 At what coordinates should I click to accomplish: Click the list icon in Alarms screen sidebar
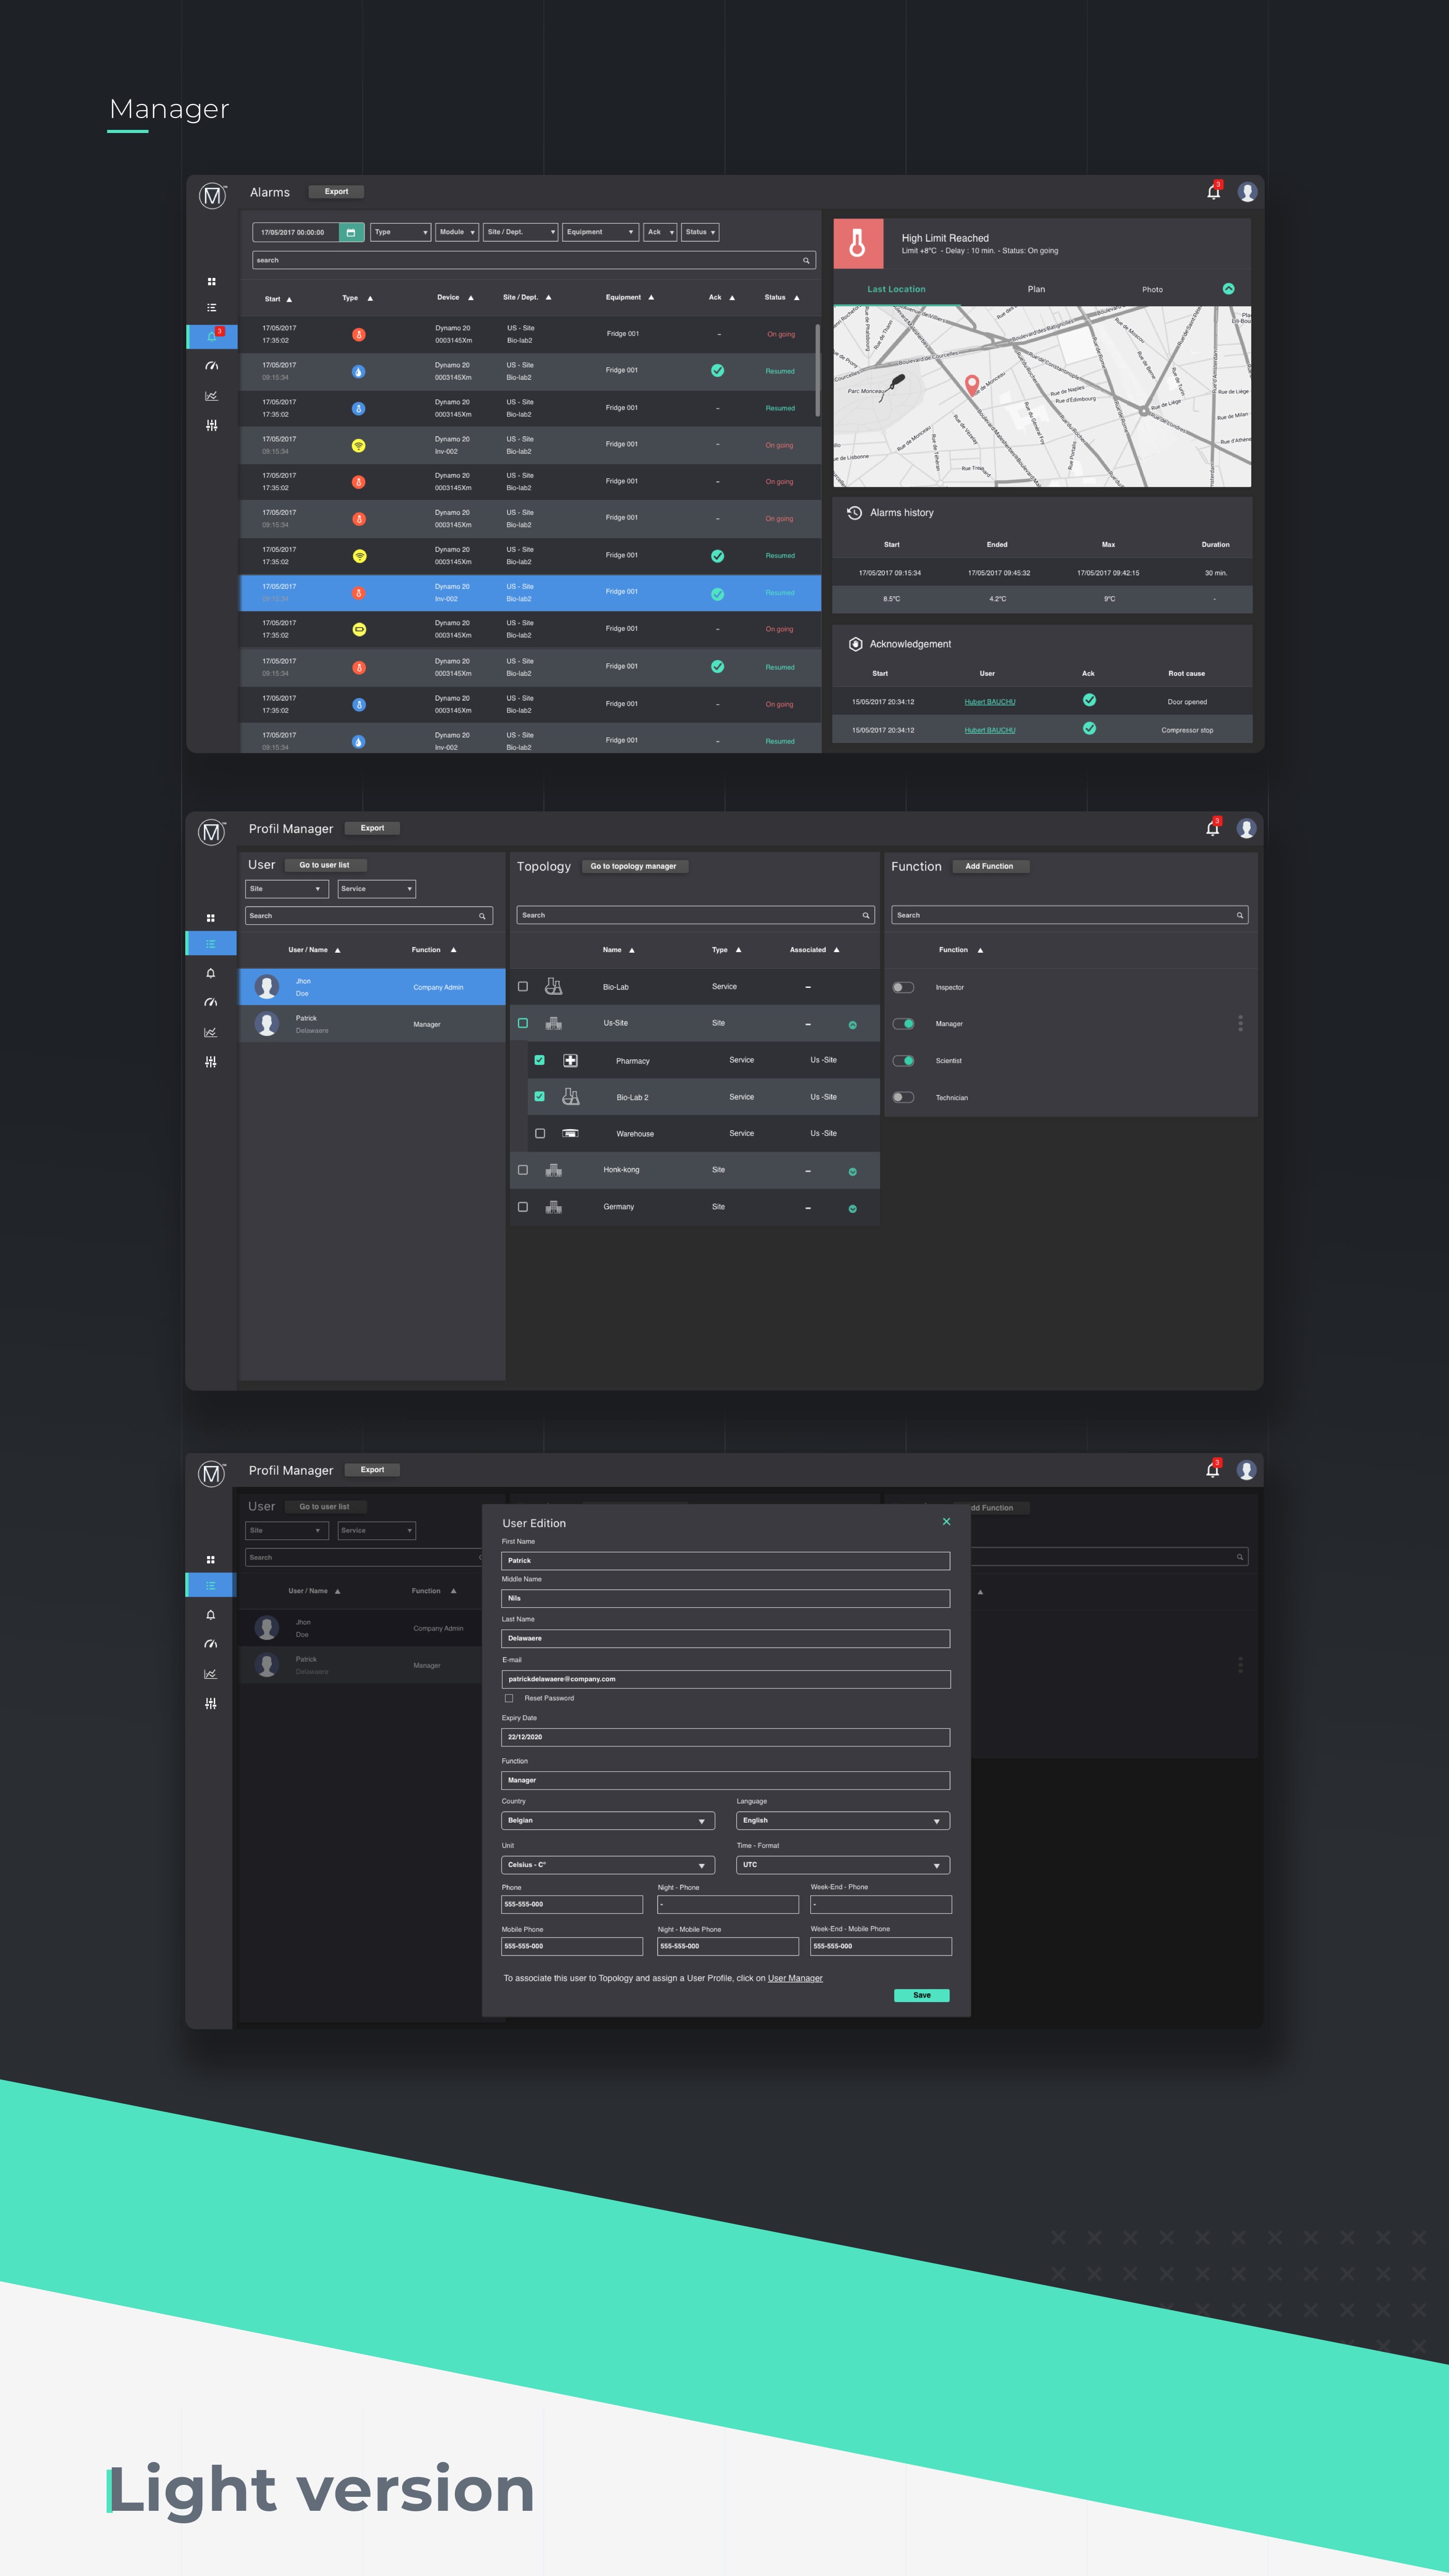(211, 308)
